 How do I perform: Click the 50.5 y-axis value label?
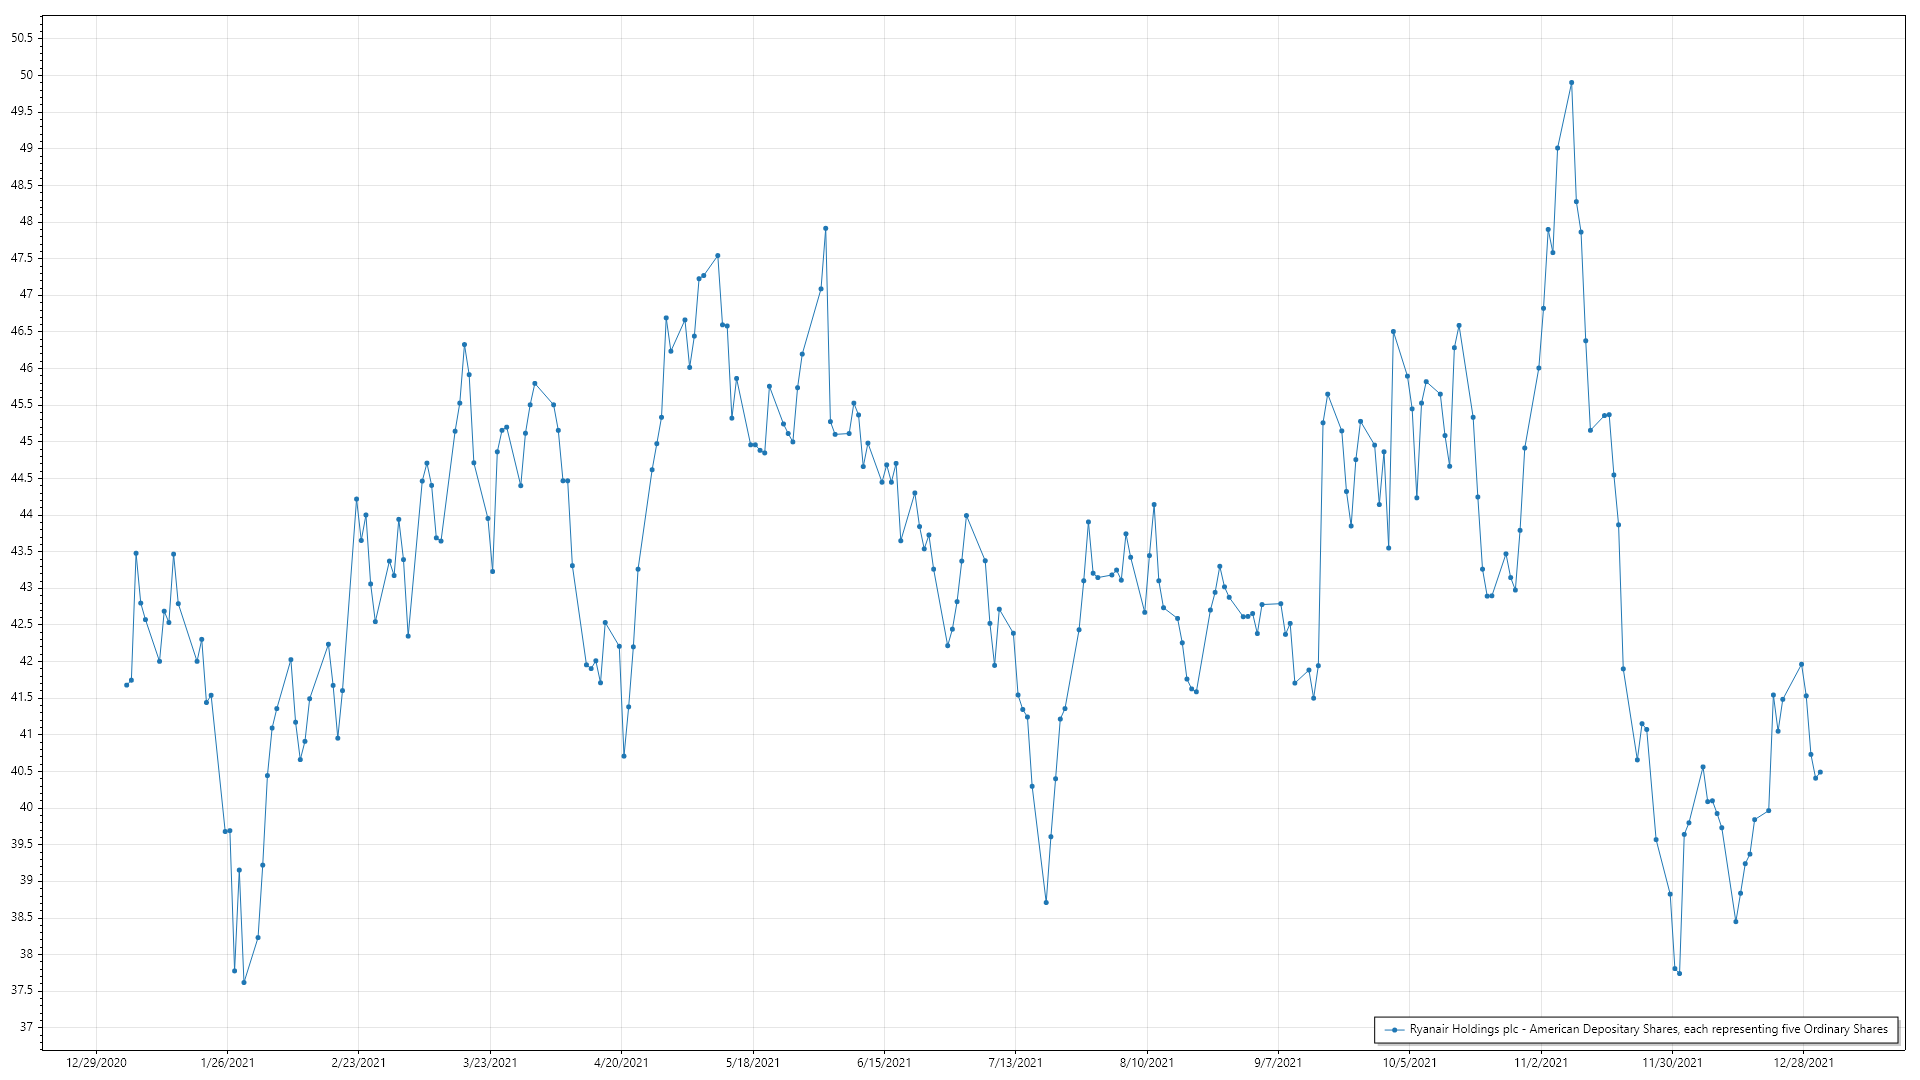pyautogui.click(x=22, y=38)
